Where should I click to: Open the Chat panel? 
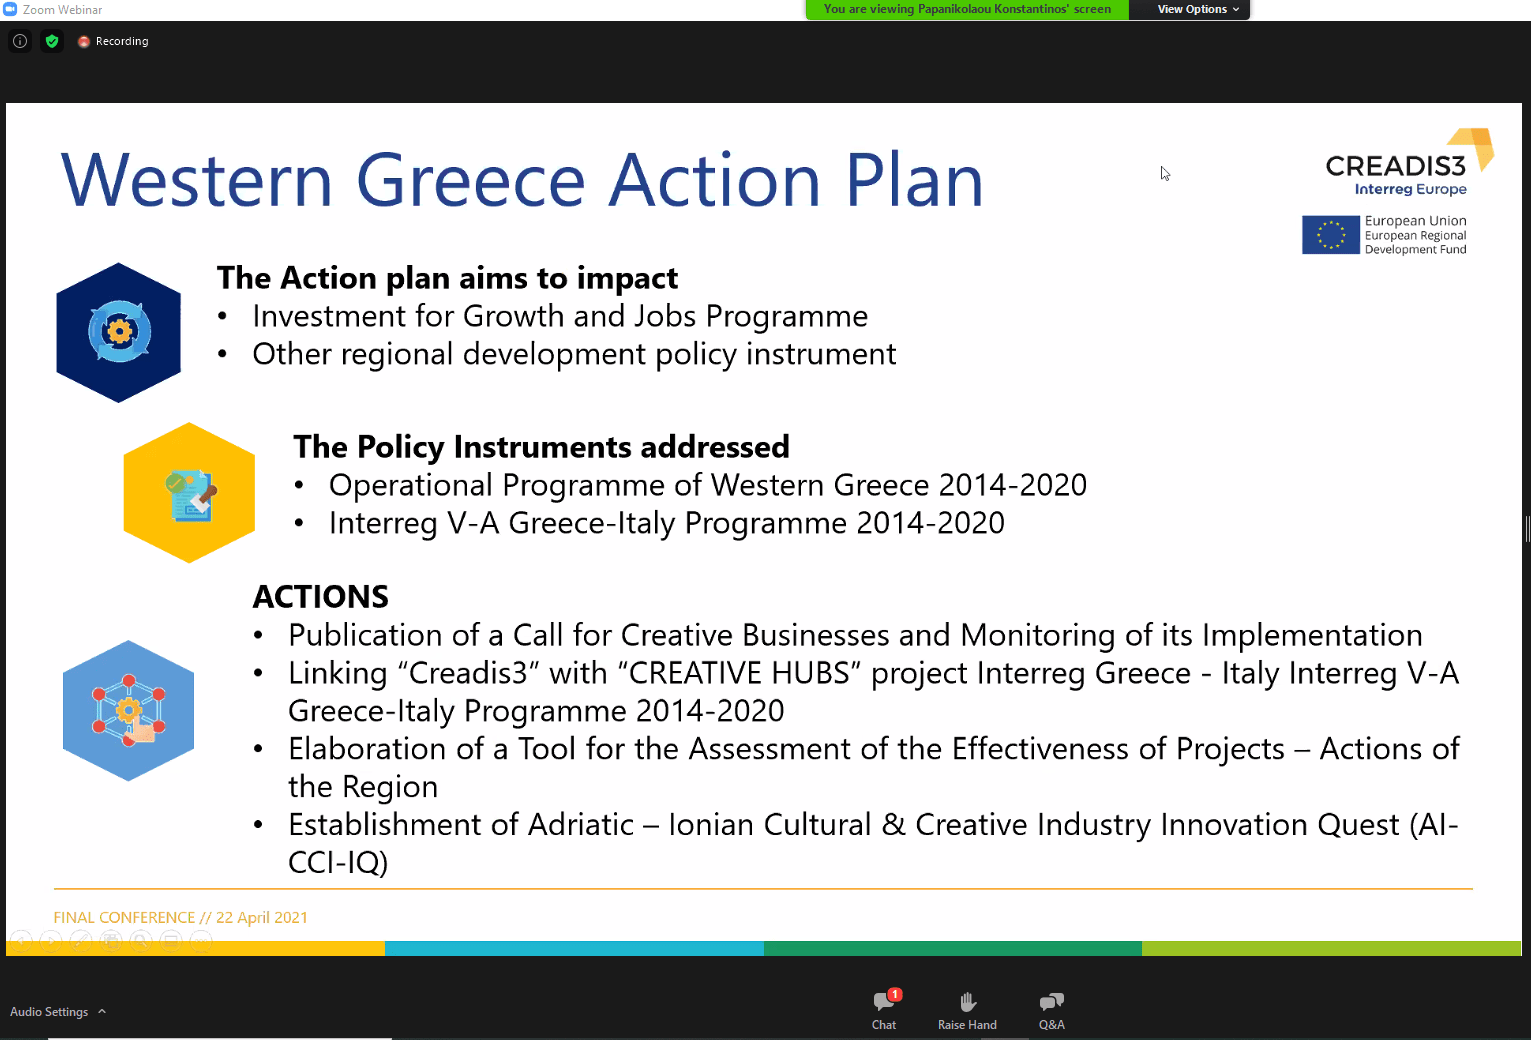pos(884,1010)
